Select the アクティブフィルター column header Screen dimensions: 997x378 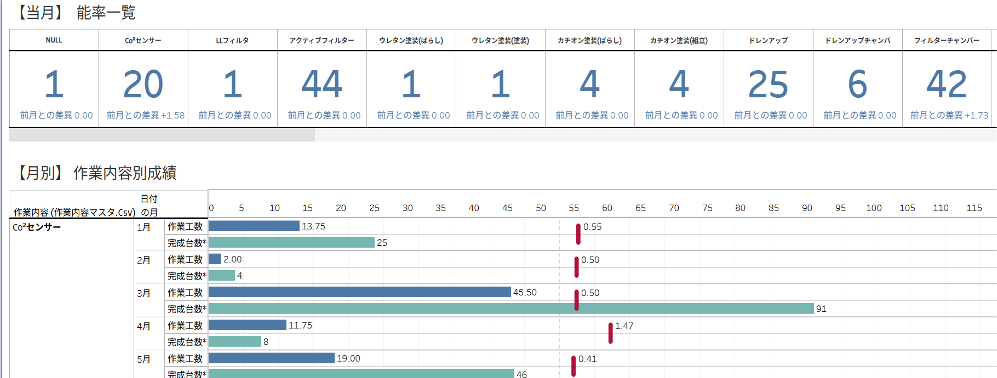322,39
